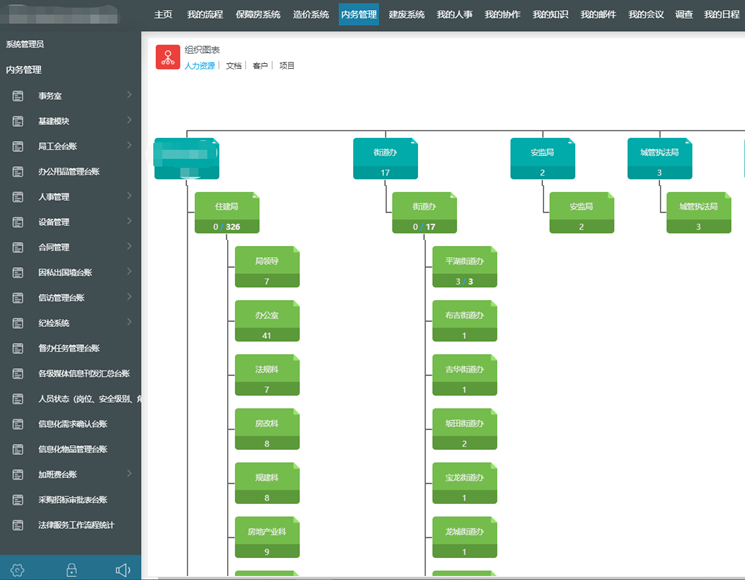Select the 项目 tab under 组织图表

click(x=287, y=66)
